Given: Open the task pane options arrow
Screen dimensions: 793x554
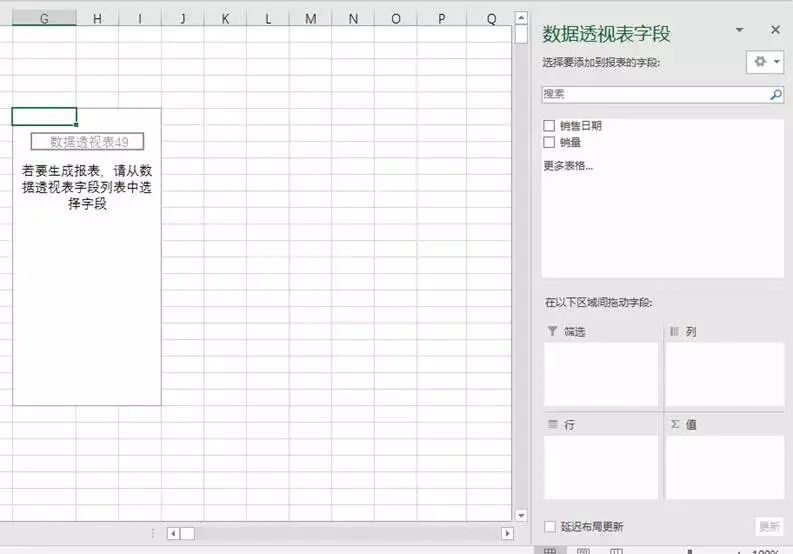Looking at the screenshot, I should pyautogui.click(x=739, y=30).
